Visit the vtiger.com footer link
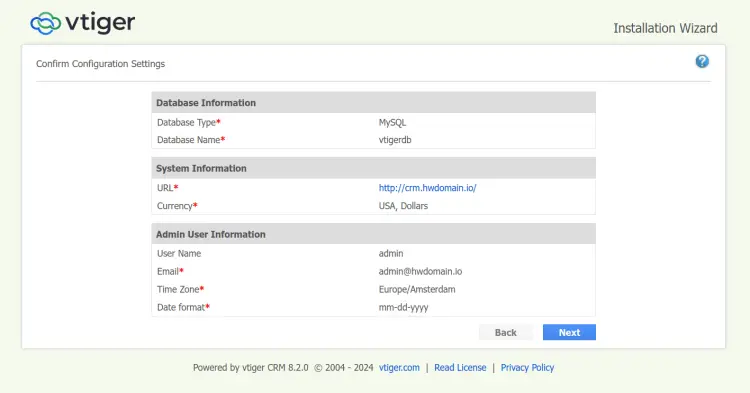 [x=399, y=368]
